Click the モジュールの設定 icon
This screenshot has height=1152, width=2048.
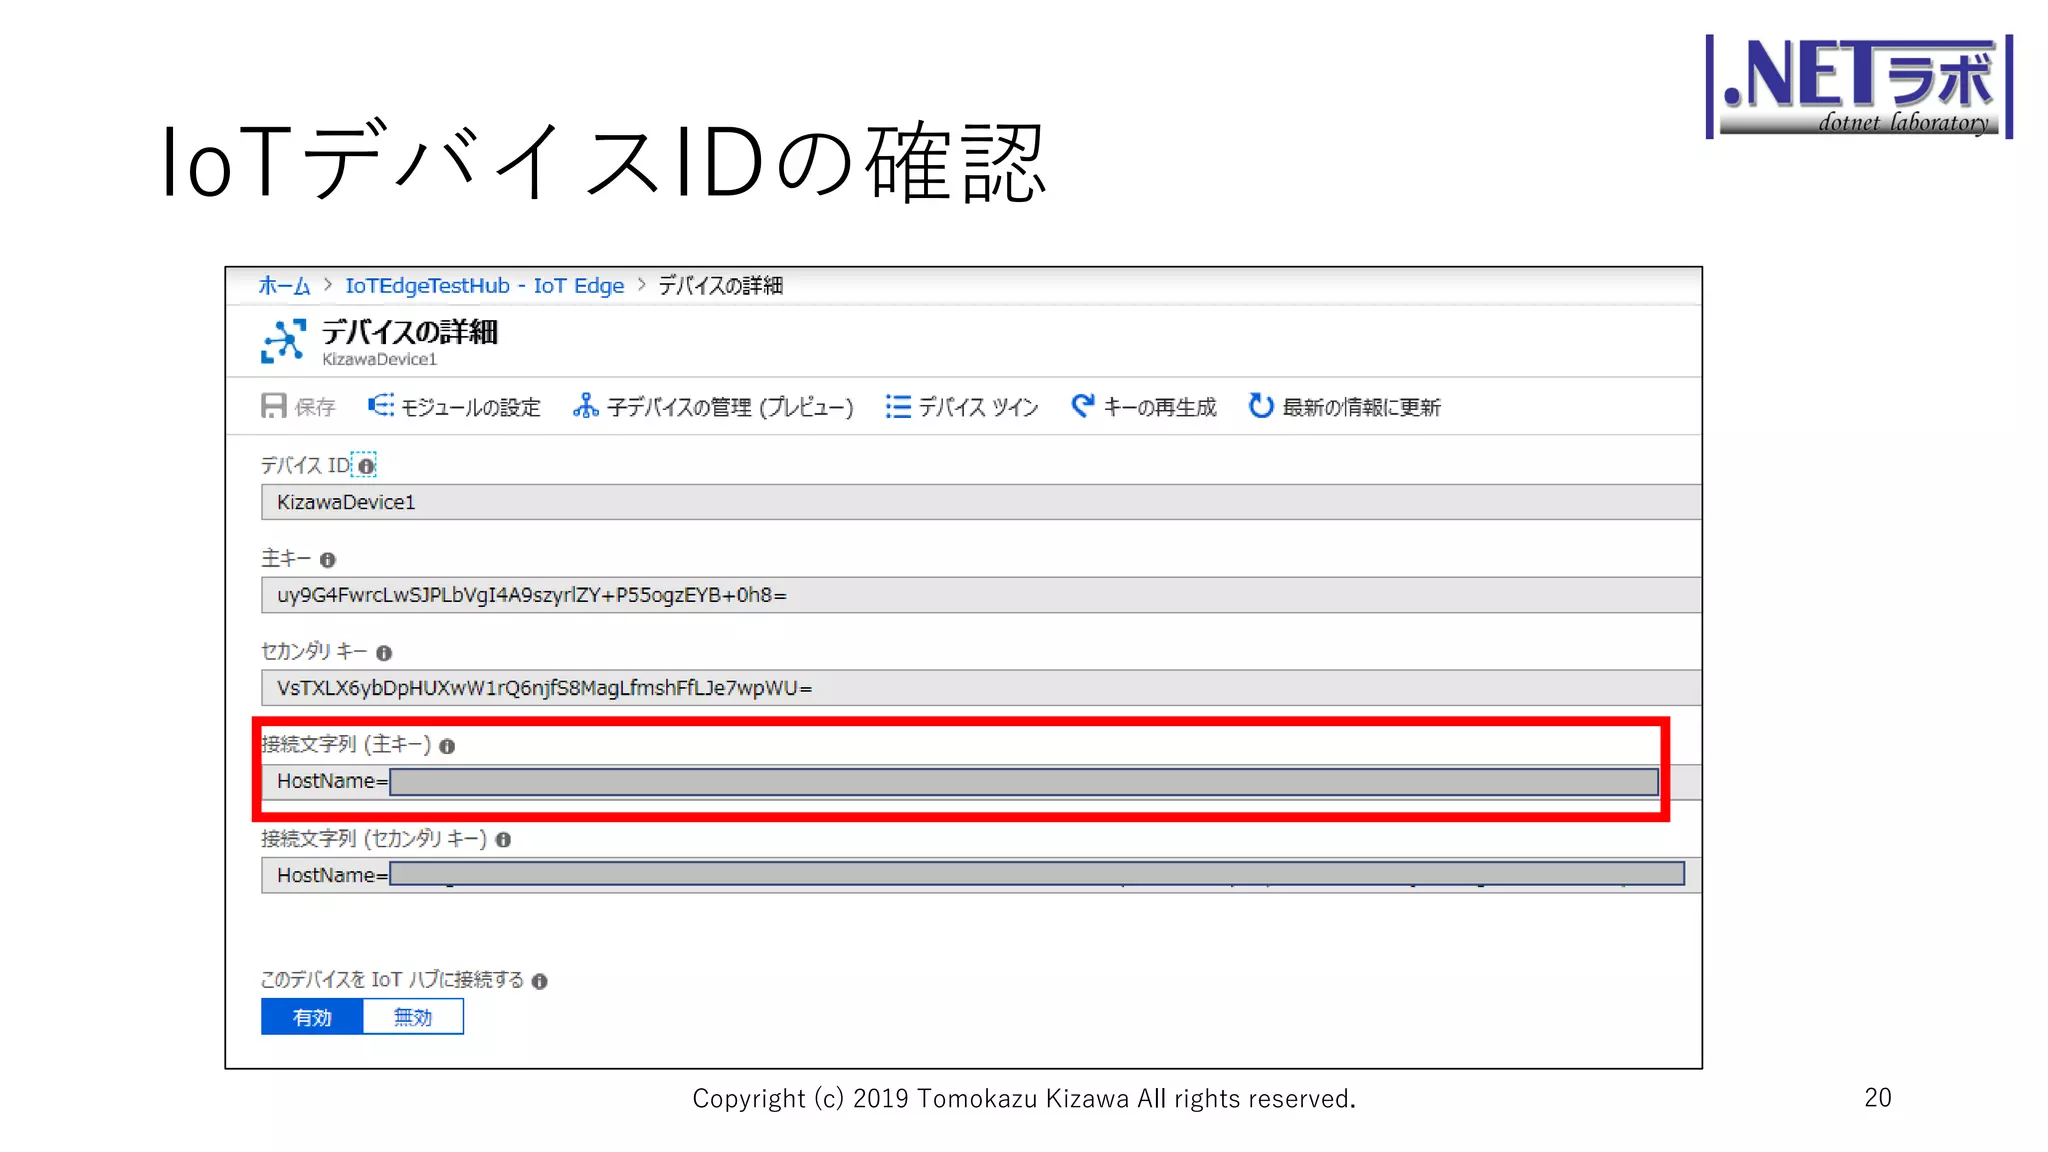click(380, 406)
